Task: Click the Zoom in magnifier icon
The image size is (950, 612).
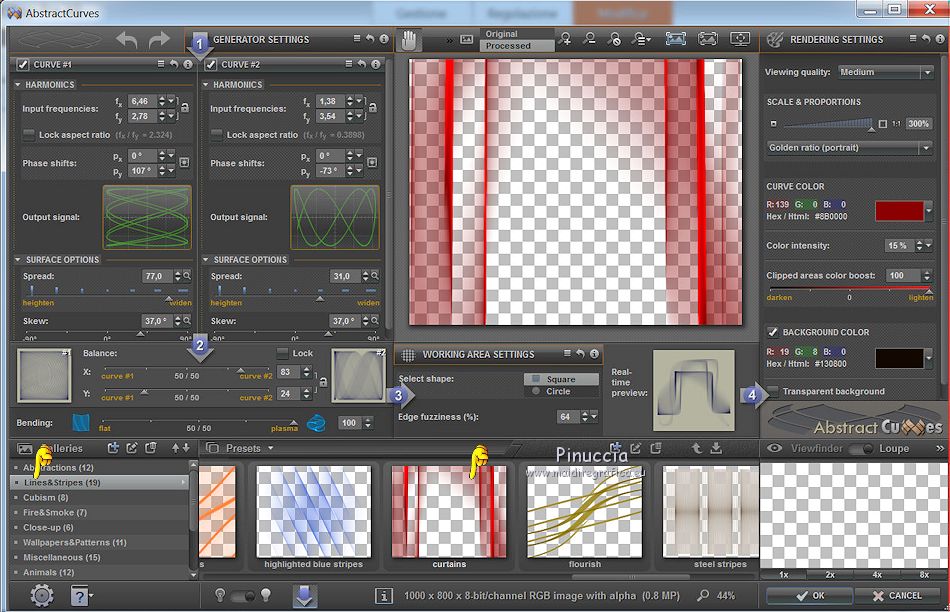Action: point(565,39)
